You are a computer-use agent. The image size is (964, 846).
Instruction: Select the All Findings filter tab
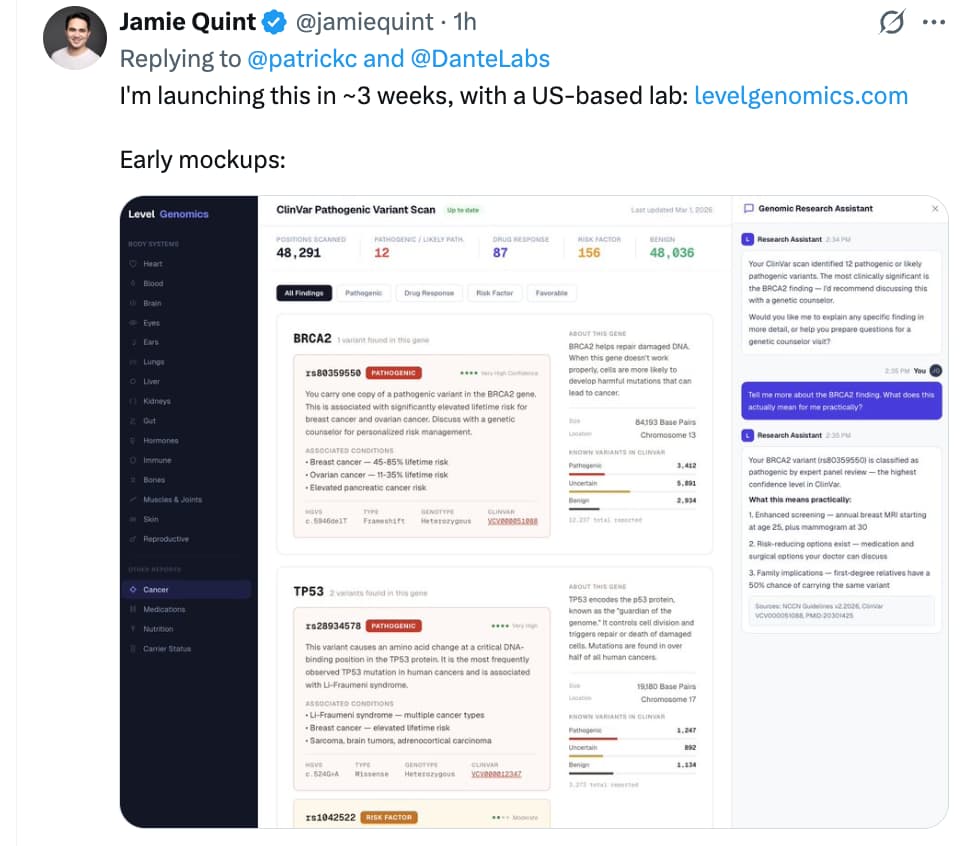click(303, 293)
